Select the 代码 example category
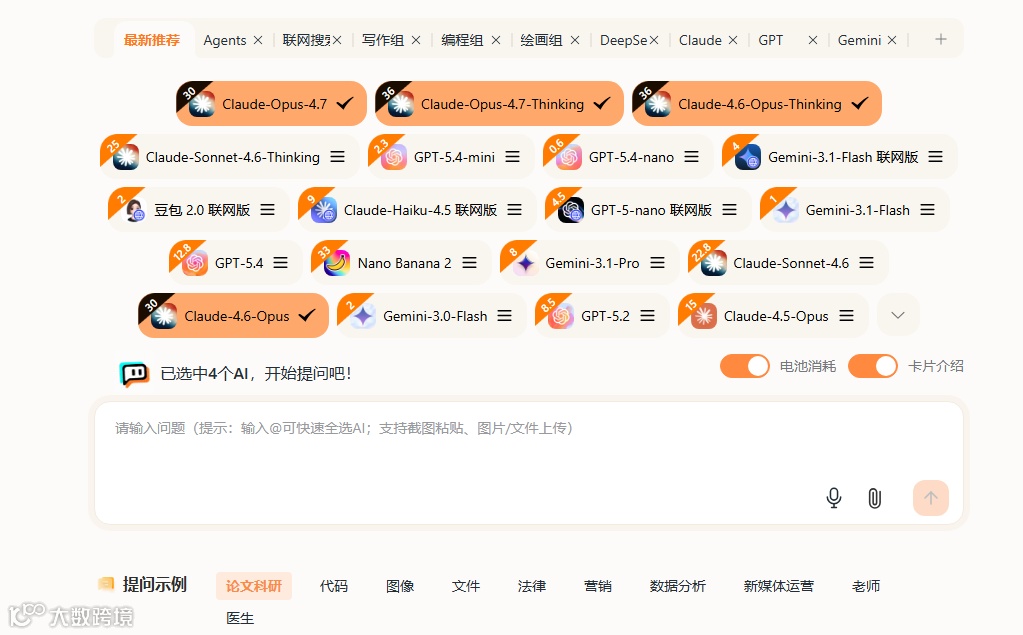 (x=333, y=586)
